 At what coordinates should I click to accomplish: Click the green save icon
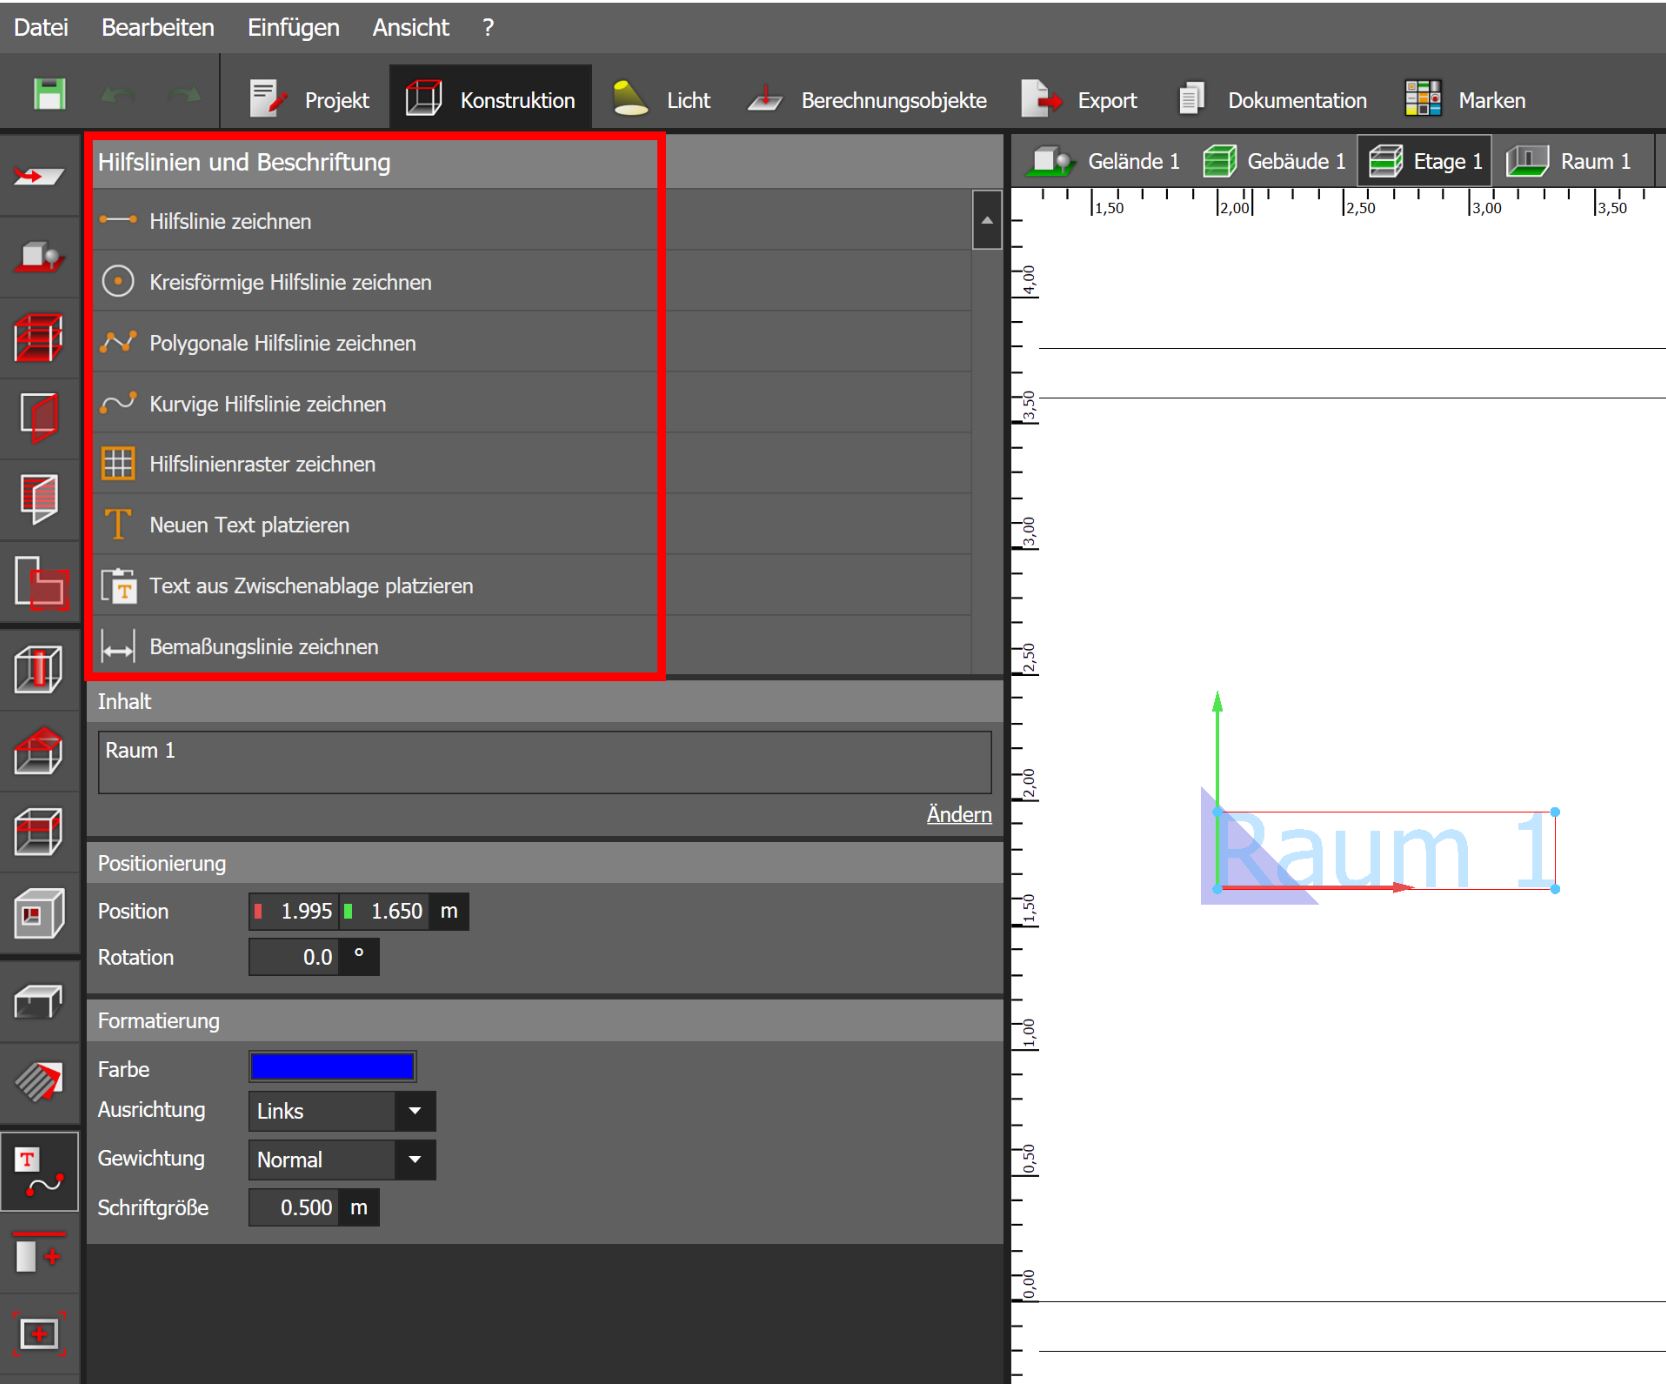(49, 95)
